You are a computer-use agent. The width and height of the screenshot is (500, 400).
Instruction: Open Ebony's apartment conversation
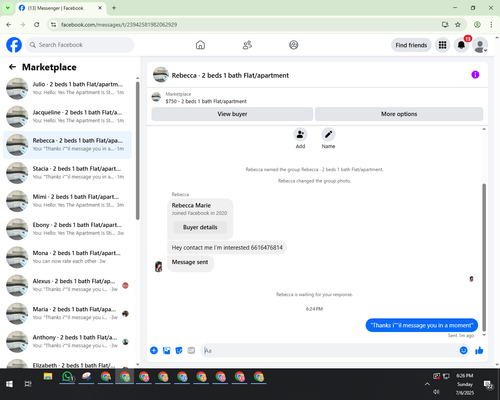(67, 229)
